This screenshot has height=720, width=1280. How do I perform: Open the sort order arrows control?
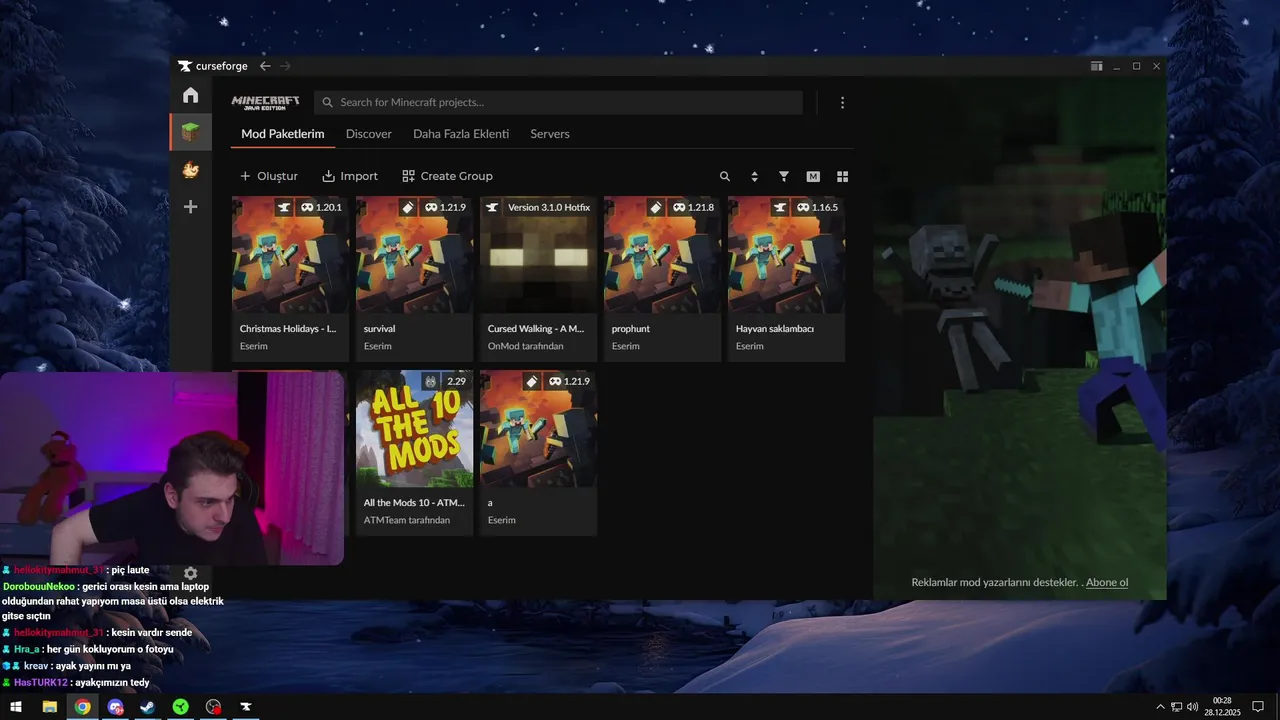coord(754,176)
